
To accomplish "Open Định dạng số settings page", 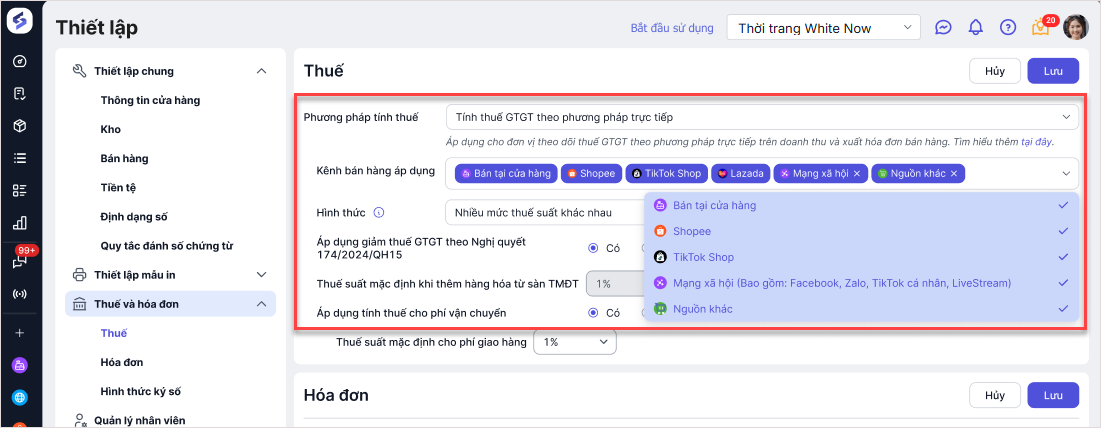I will point(134,217).
